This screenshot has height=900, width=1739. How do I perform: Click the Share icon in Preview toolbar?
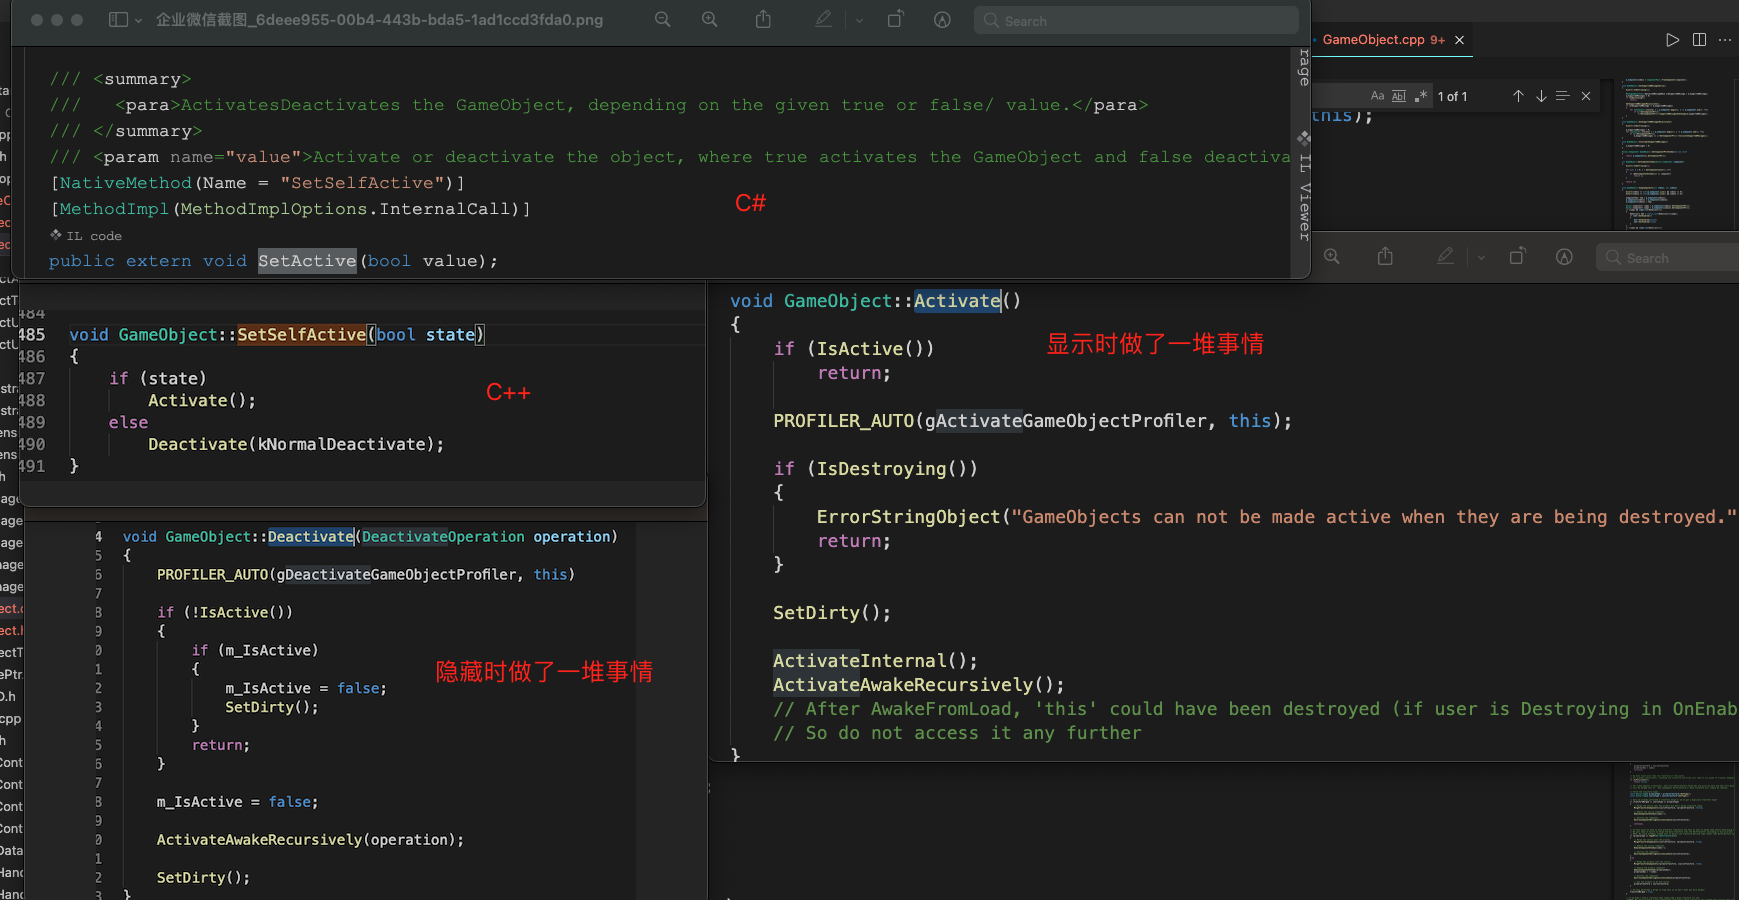pos(763,20)
